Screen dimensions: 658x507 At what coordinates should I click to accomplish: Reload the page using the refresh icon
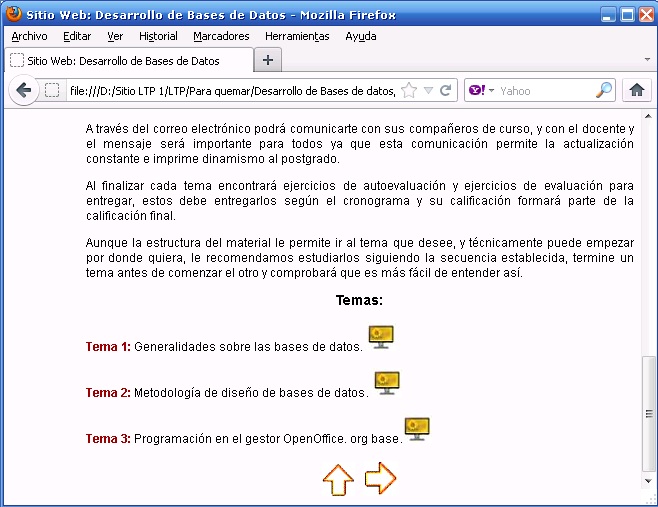446,91
